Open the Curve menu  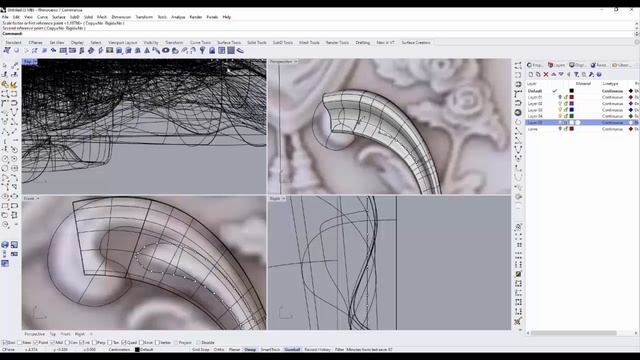tap(42, 17)
